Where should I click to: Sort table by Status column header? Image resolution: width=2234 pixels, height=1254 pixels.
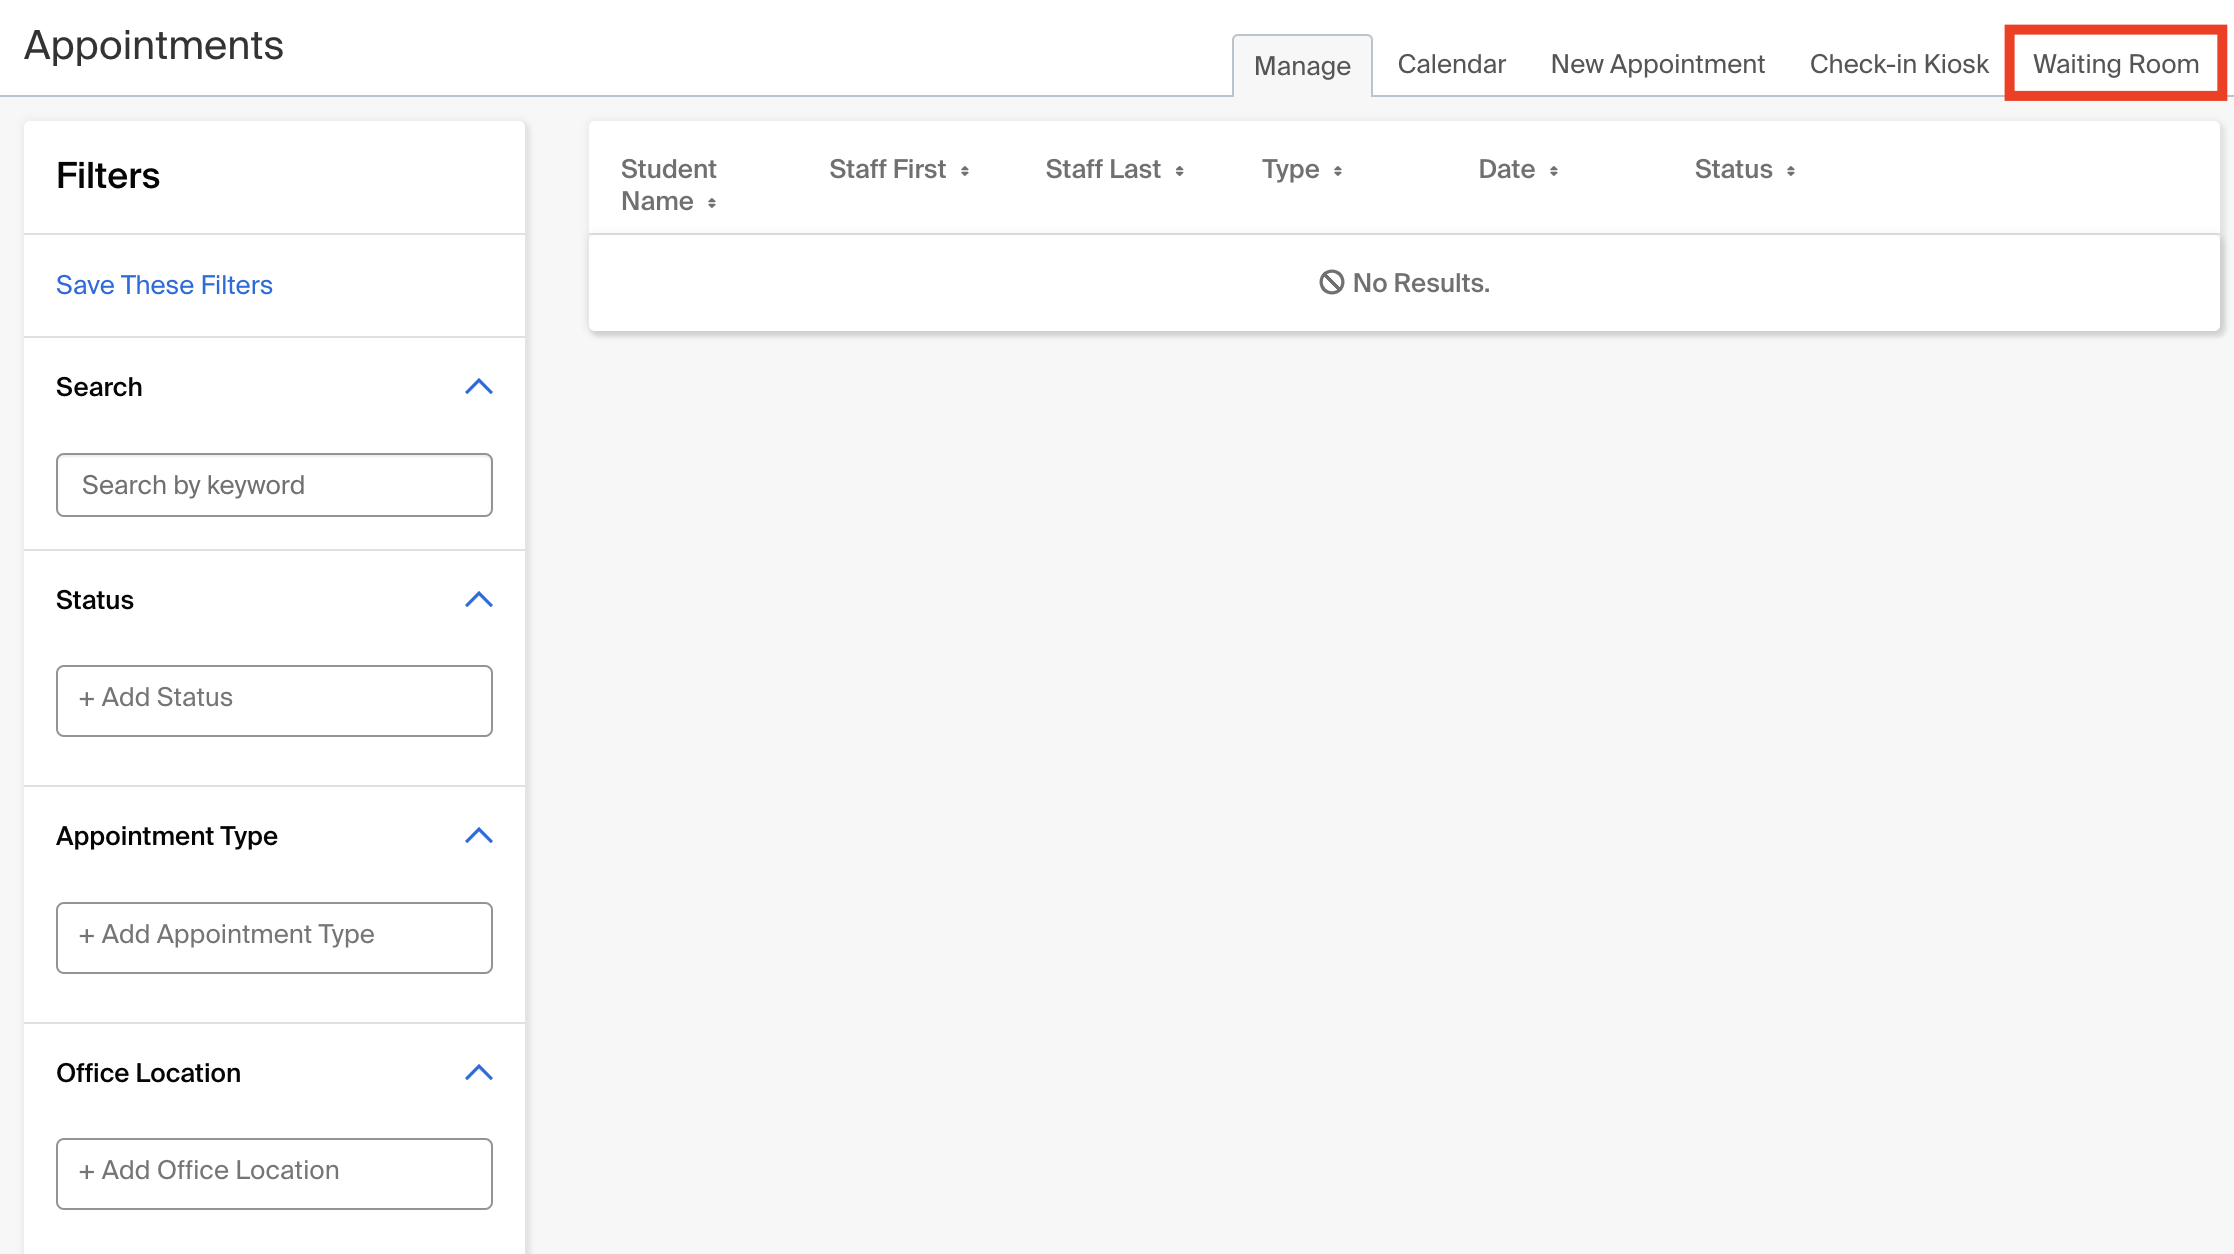pos(1745,169)
